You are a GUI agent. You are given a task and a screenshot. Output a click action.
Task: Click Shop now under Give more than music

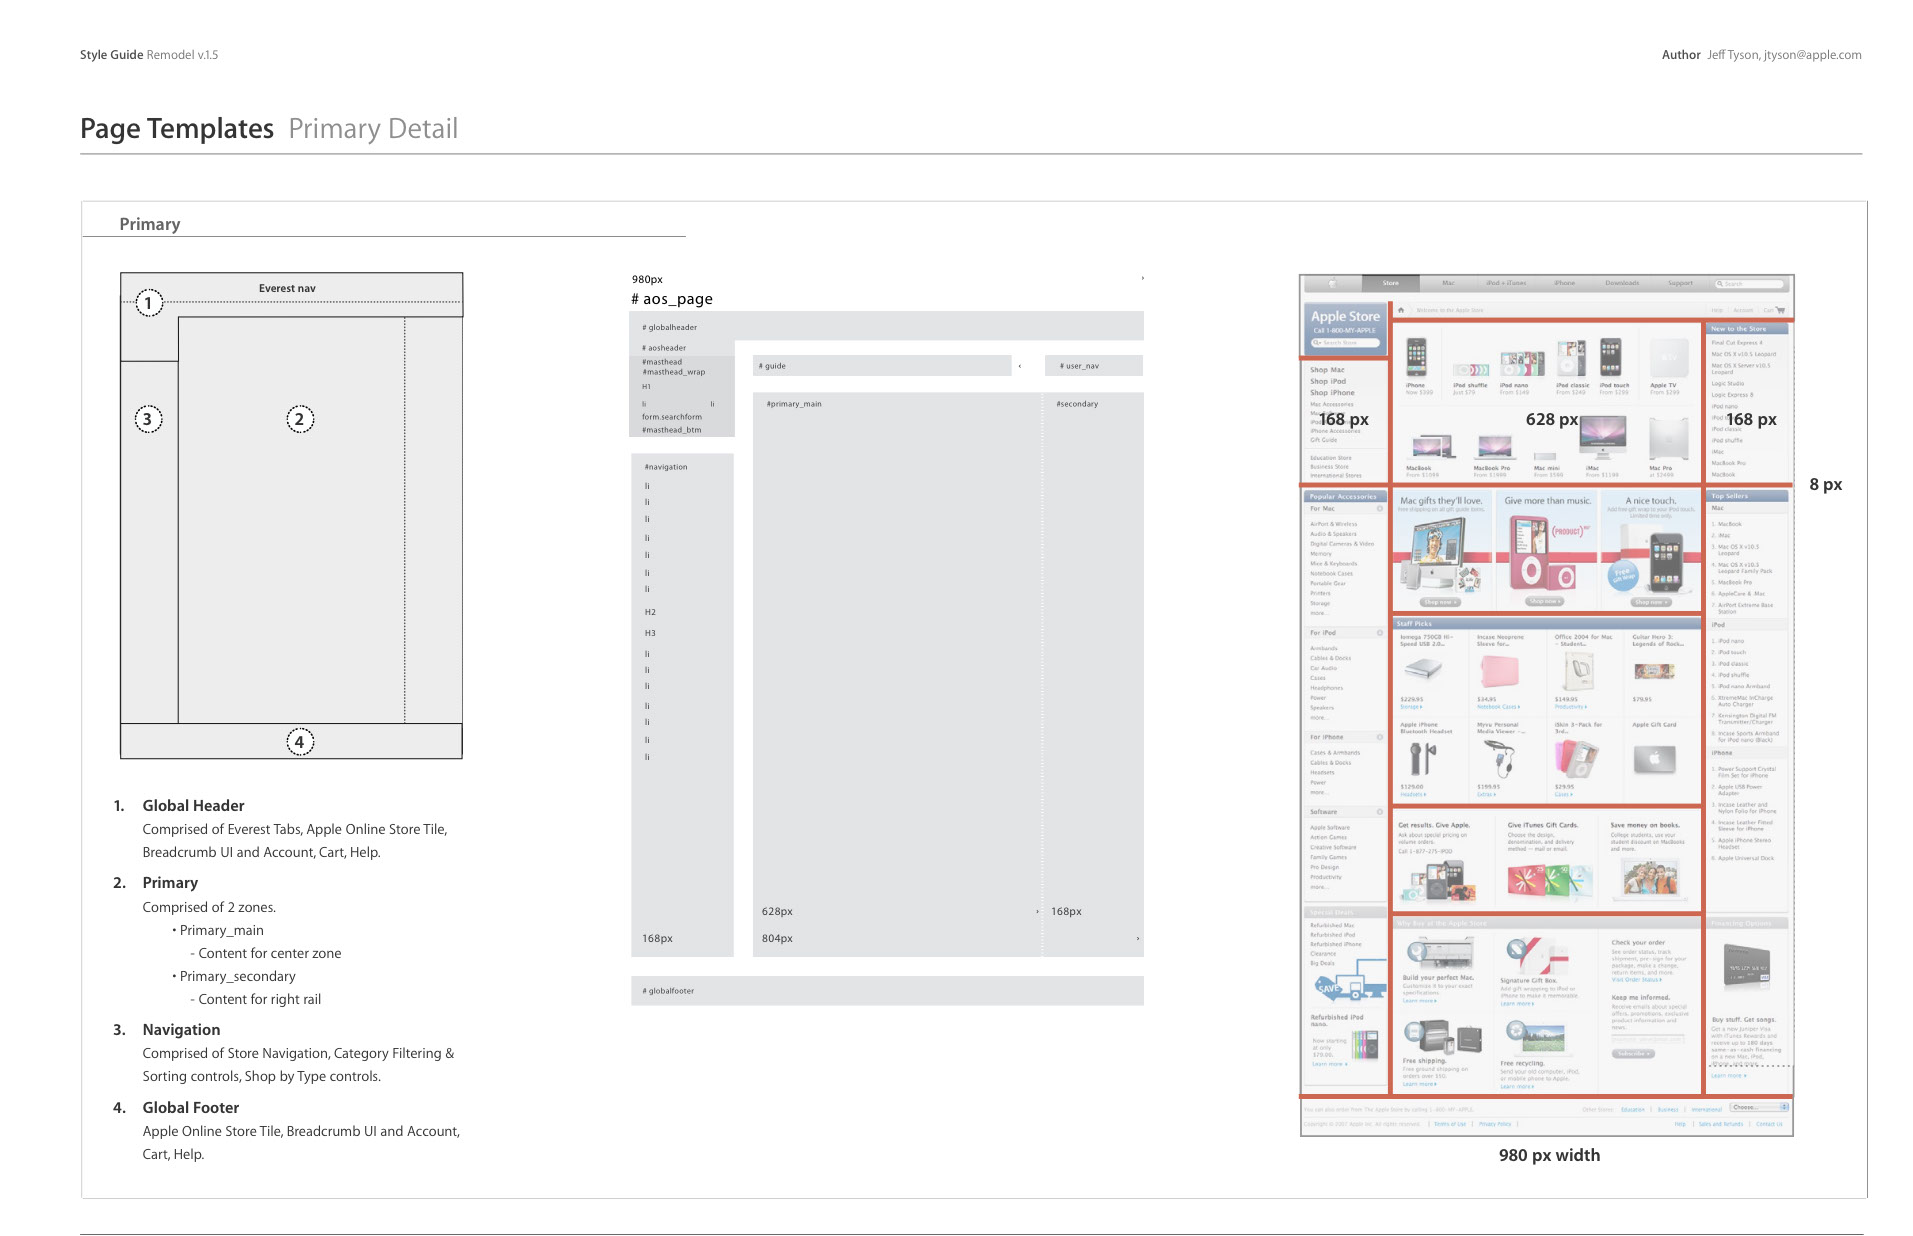pos(1545,601)
